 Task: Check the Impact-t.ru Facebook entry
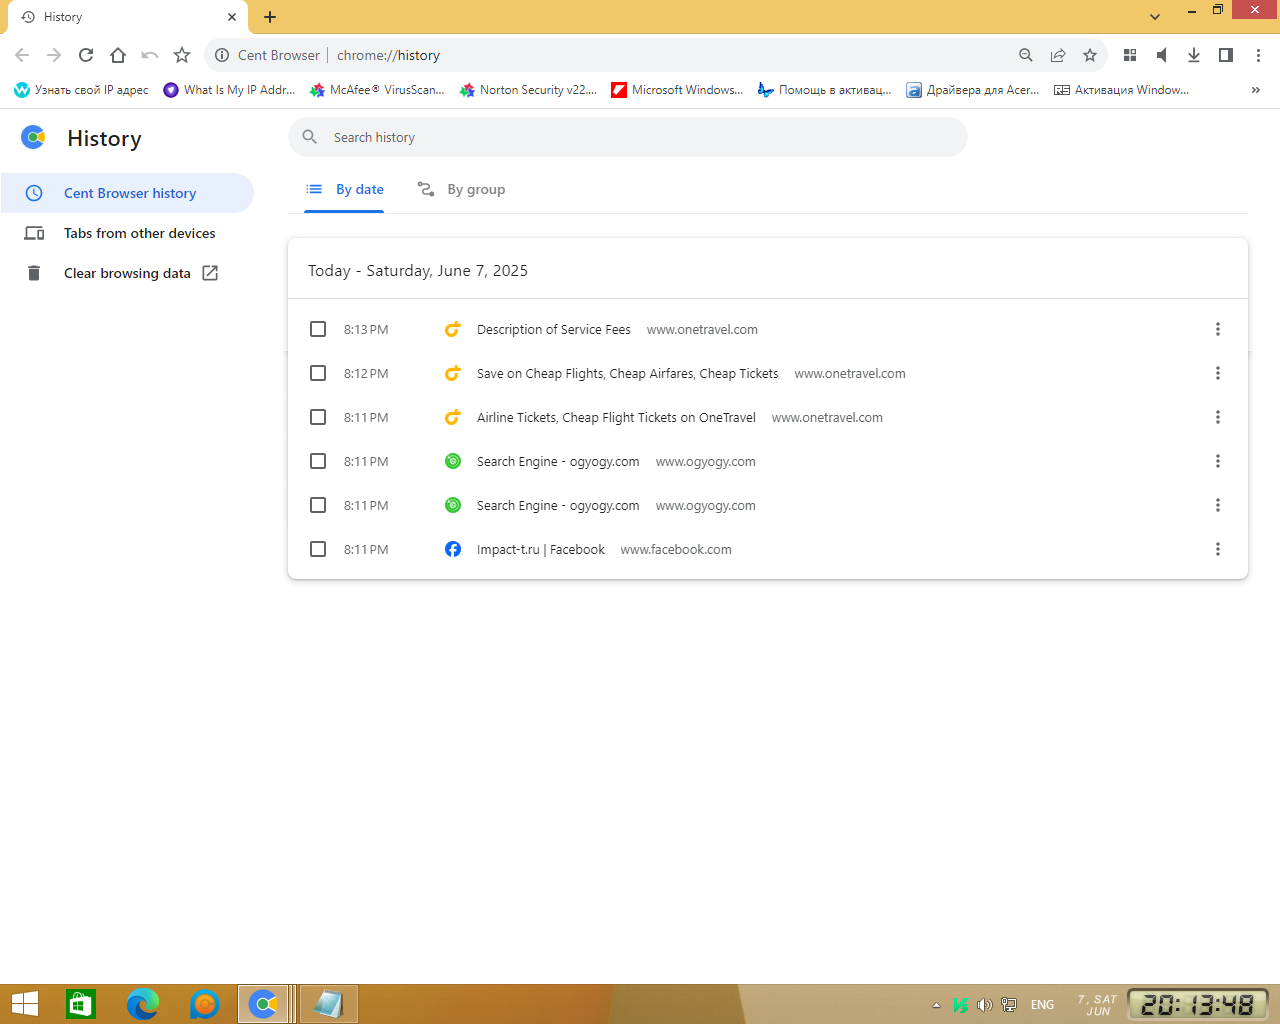(x=318, y=549)
